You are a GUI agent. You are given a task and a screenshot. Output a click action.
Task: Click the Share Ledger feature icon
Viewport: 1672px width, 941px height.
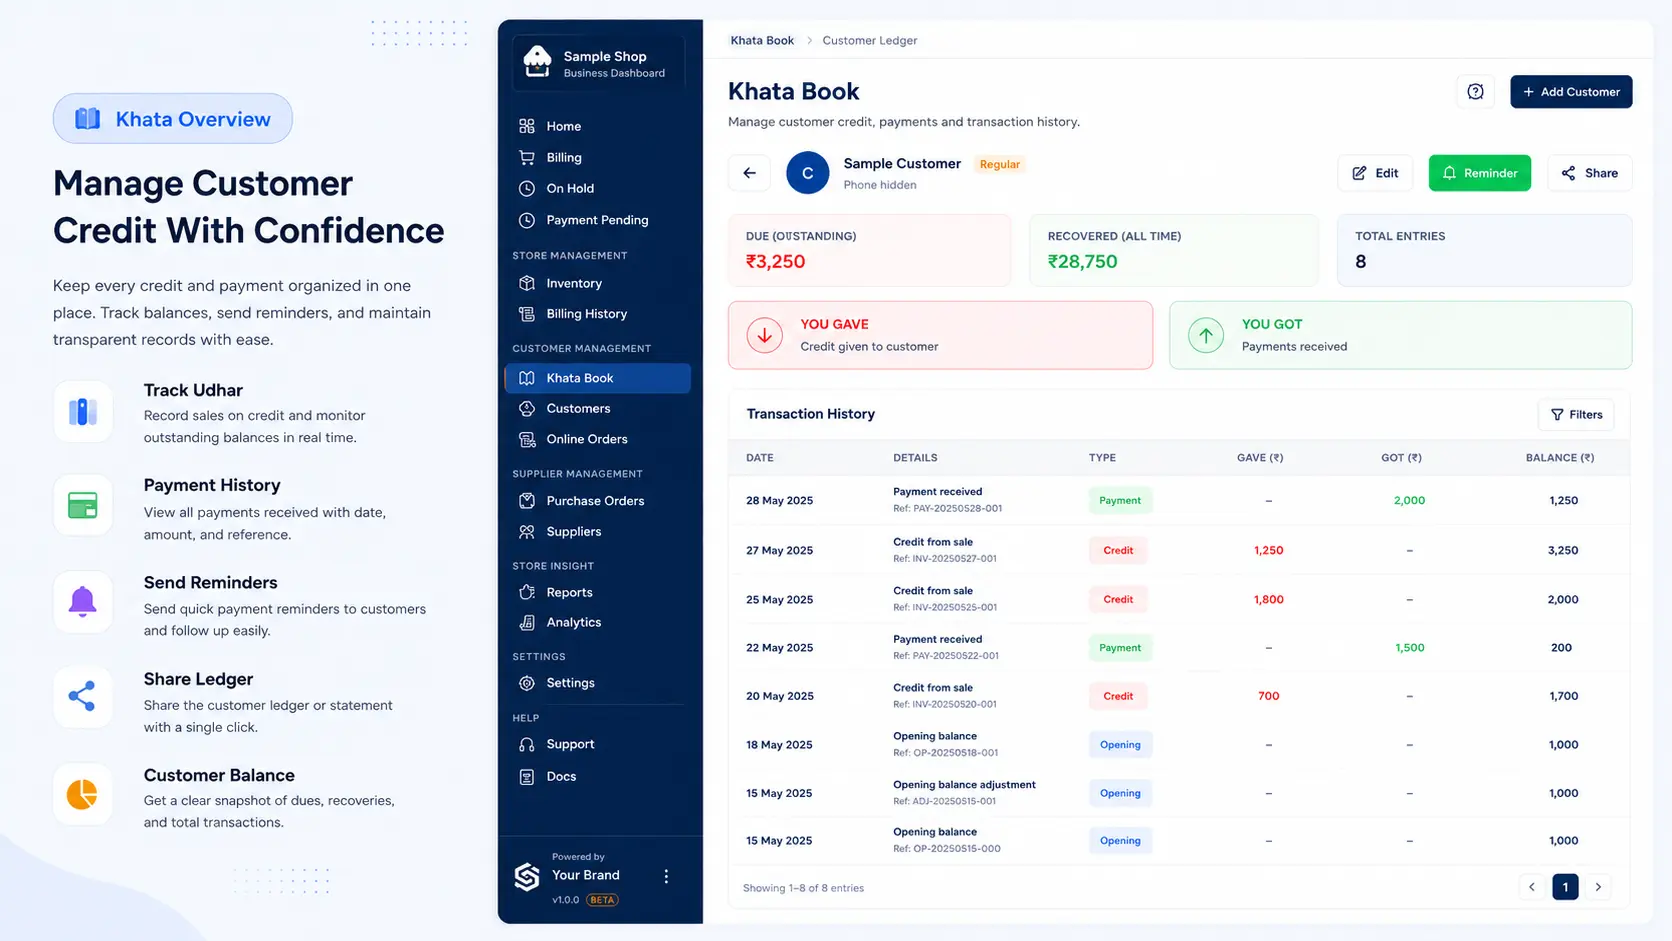(83, 696)
